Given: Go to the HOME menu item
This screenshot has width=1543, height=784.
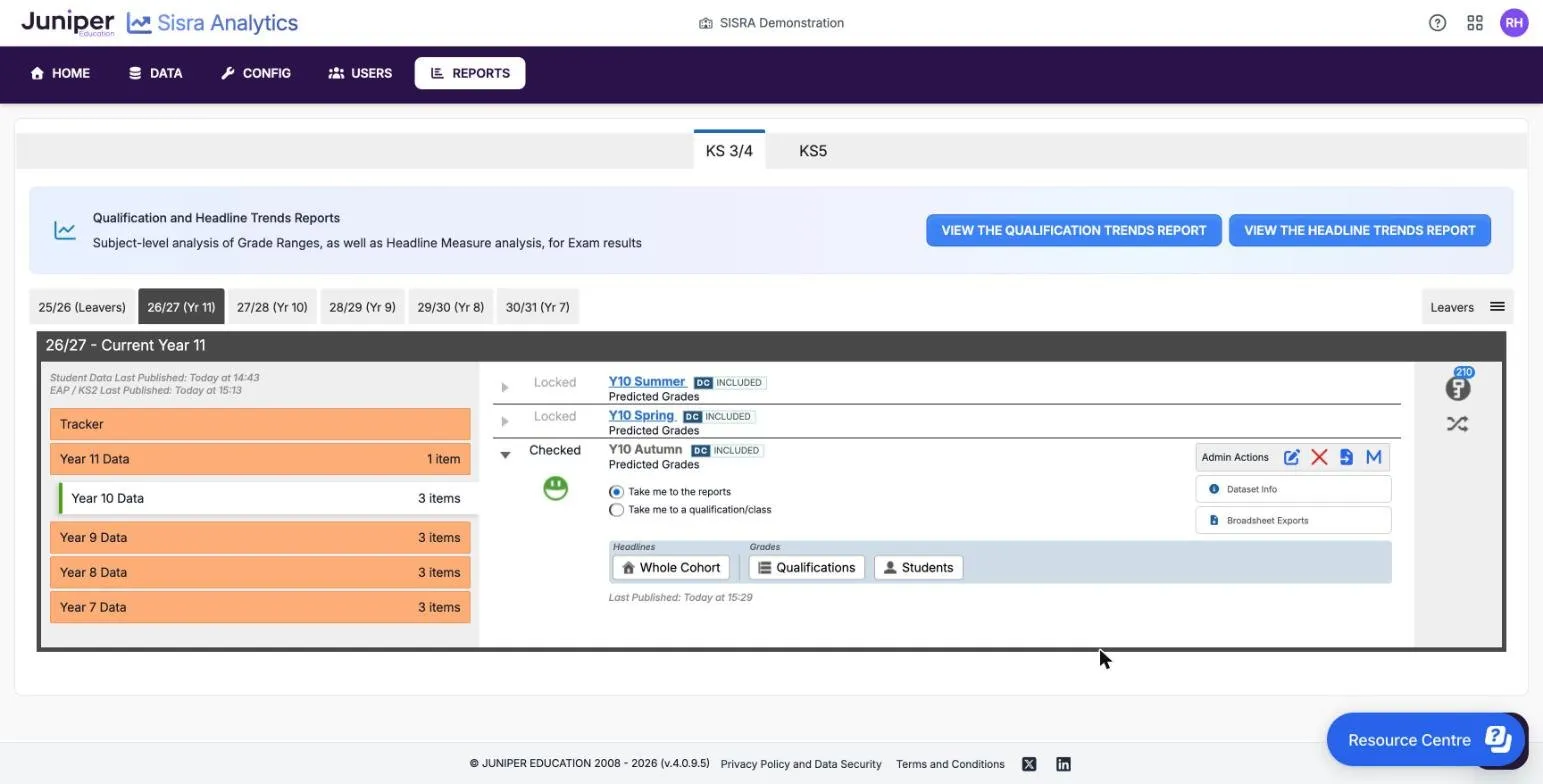Looking at the screenshot, I should pos(60,73).
